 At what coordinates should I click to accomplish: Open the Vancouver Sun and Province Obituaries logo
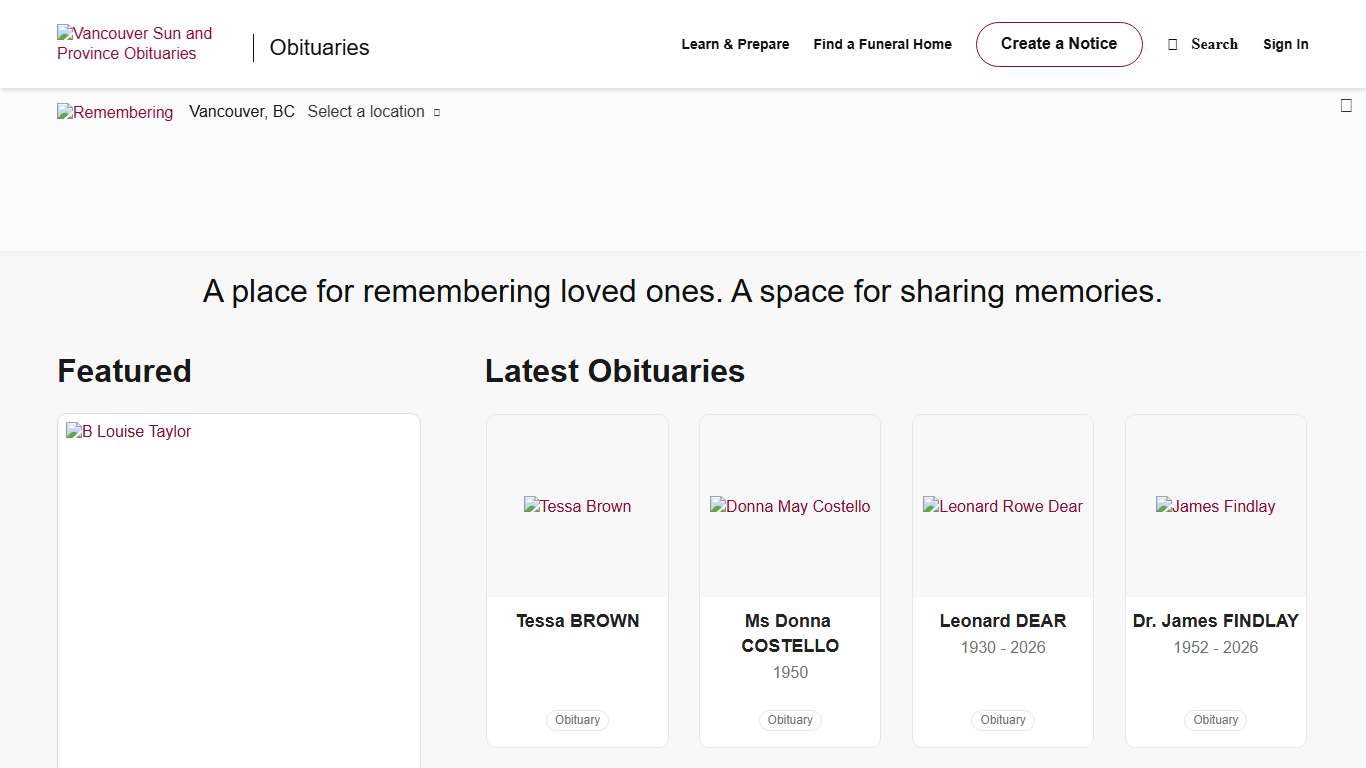click(x=135, y=43)
